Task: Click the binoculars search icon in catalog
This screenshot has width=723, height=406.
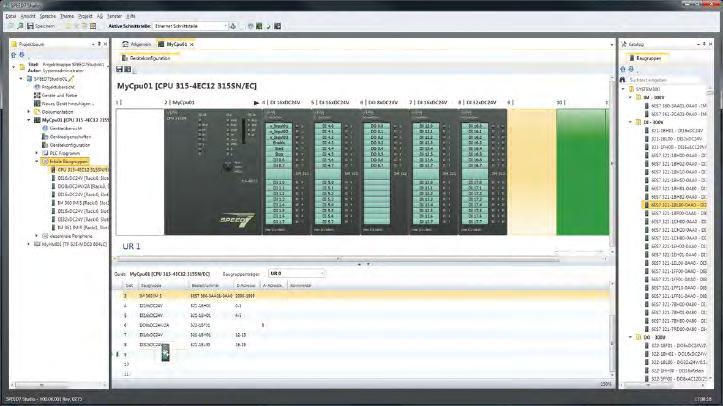Action: click(622, 80)
